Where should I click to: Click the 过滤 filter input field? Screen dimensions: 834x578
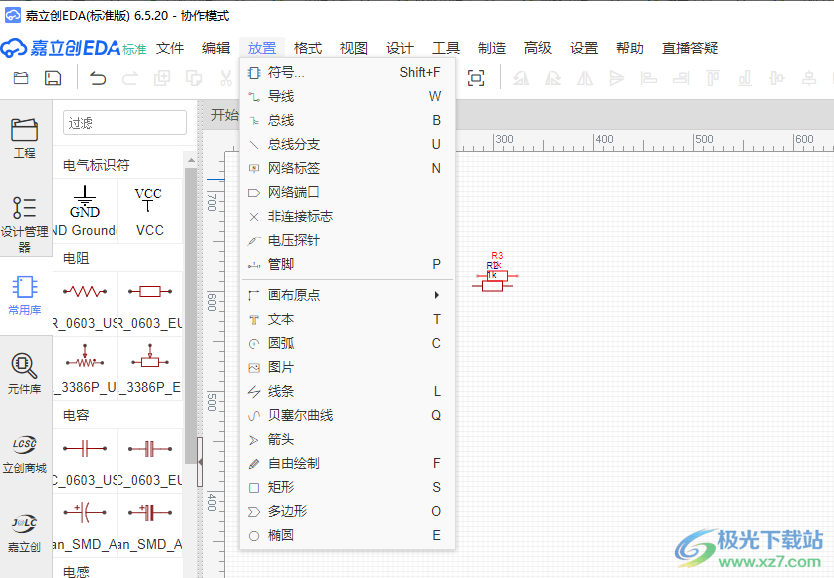pos(125,123)
